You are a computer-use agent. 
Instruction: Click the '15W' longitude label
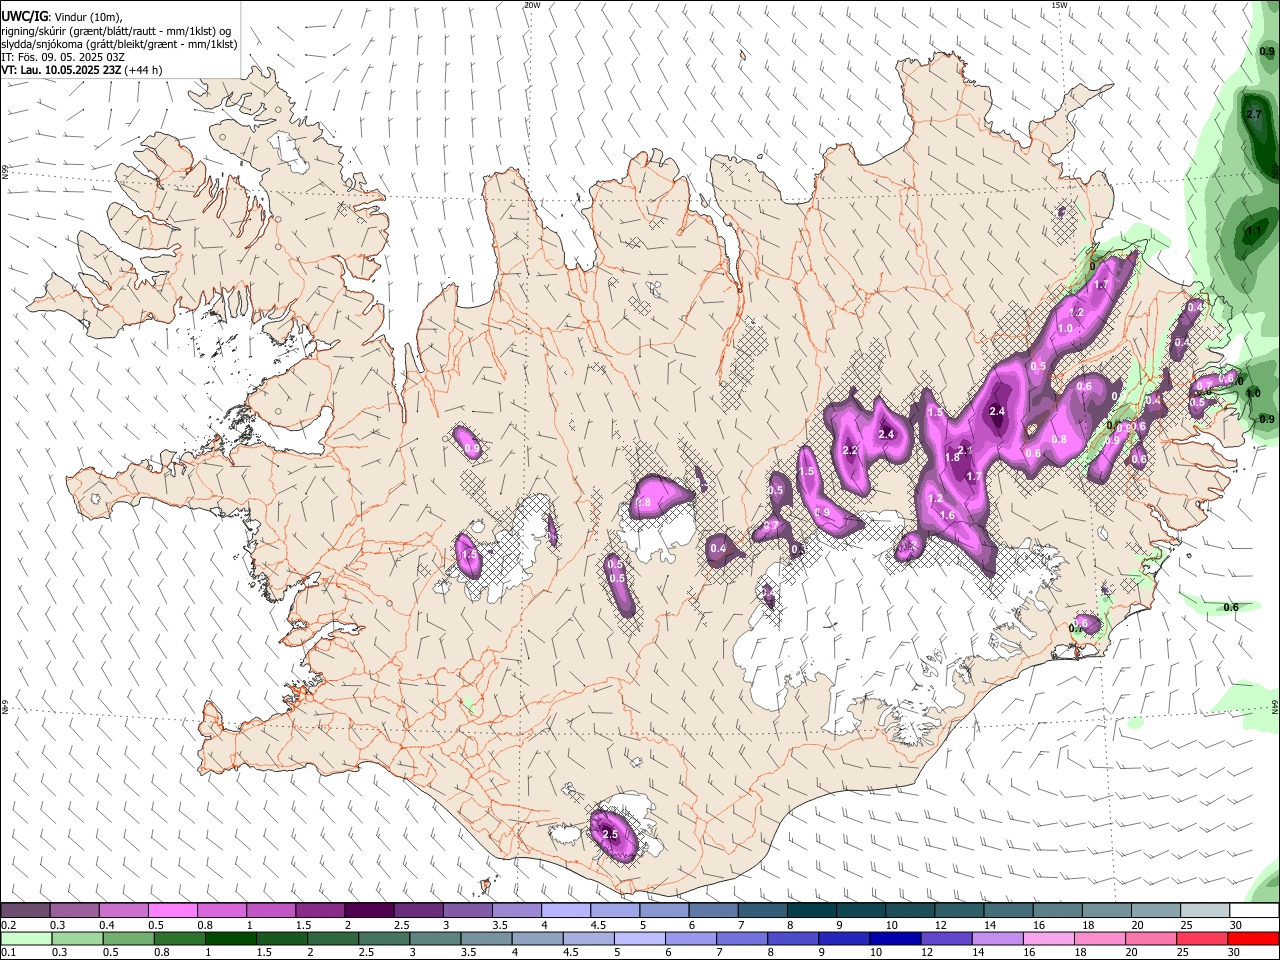[x=1060, y=5]
